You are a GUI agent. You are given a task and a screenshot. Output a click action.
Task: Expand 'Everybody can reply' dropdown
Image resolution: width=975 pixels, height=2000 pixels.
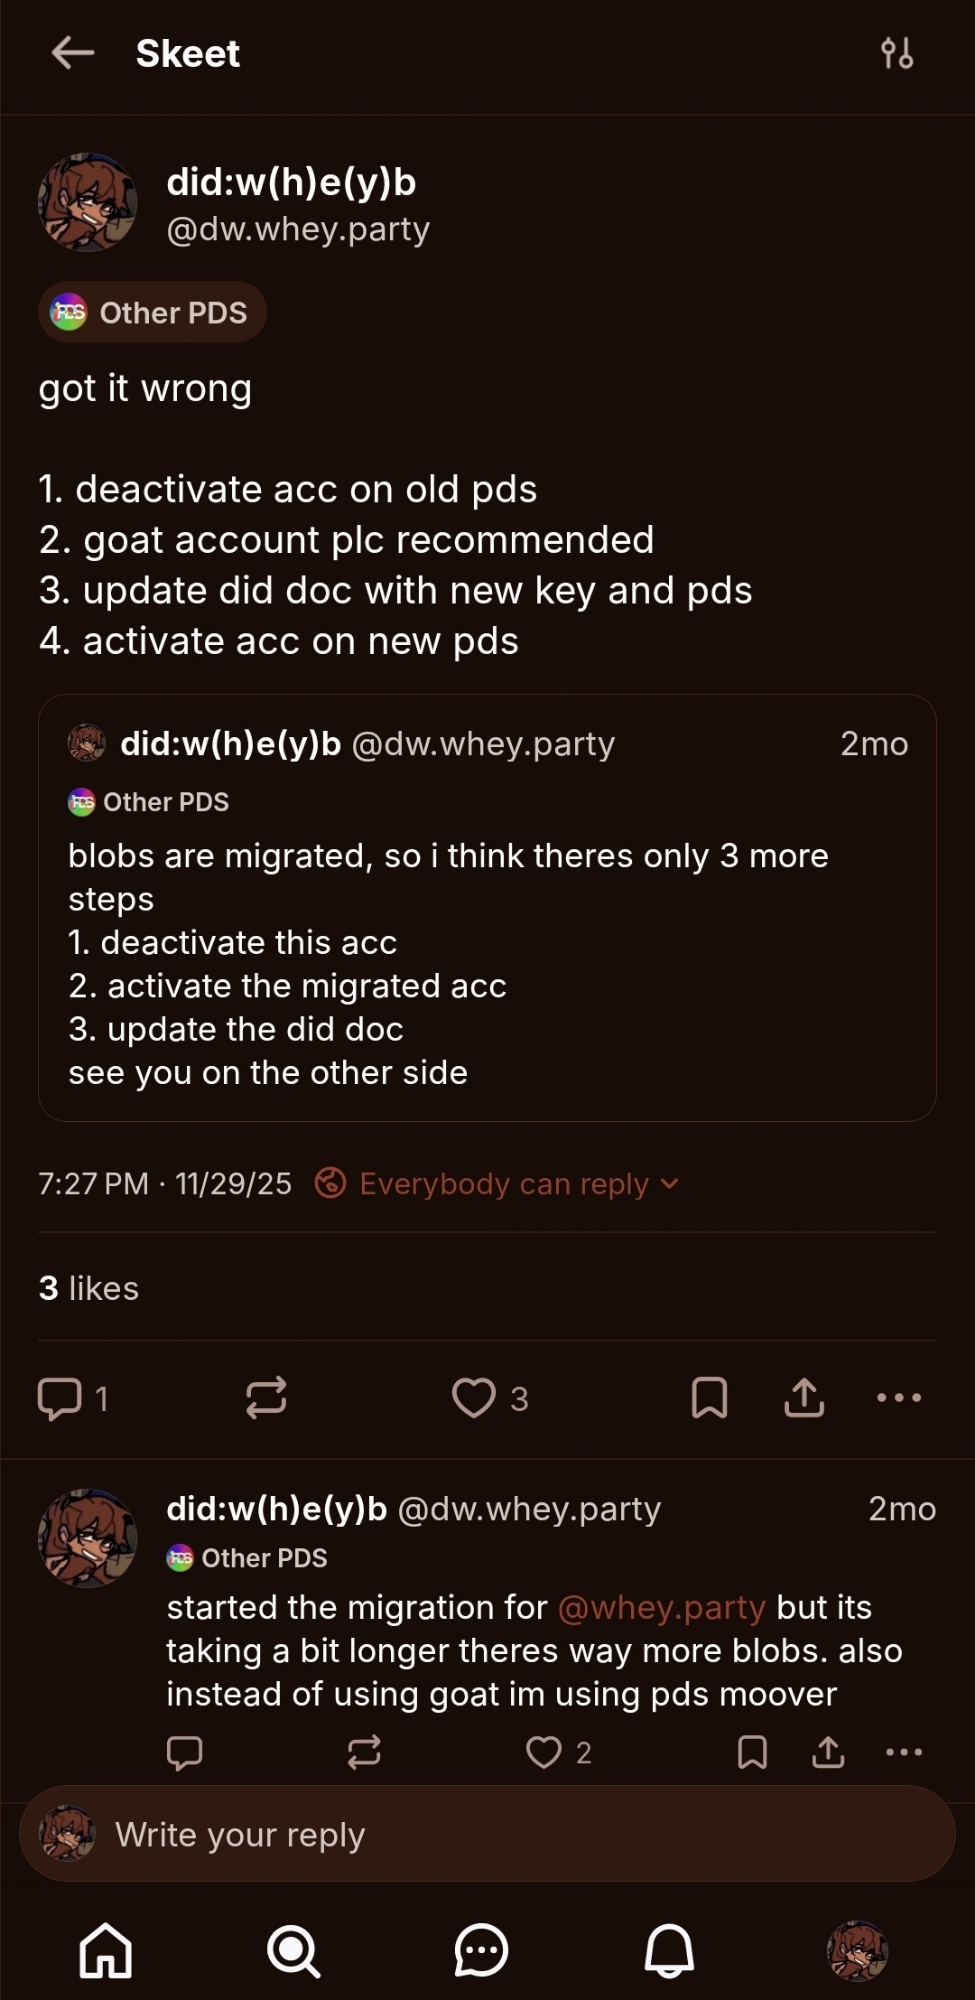[498, 1184]
